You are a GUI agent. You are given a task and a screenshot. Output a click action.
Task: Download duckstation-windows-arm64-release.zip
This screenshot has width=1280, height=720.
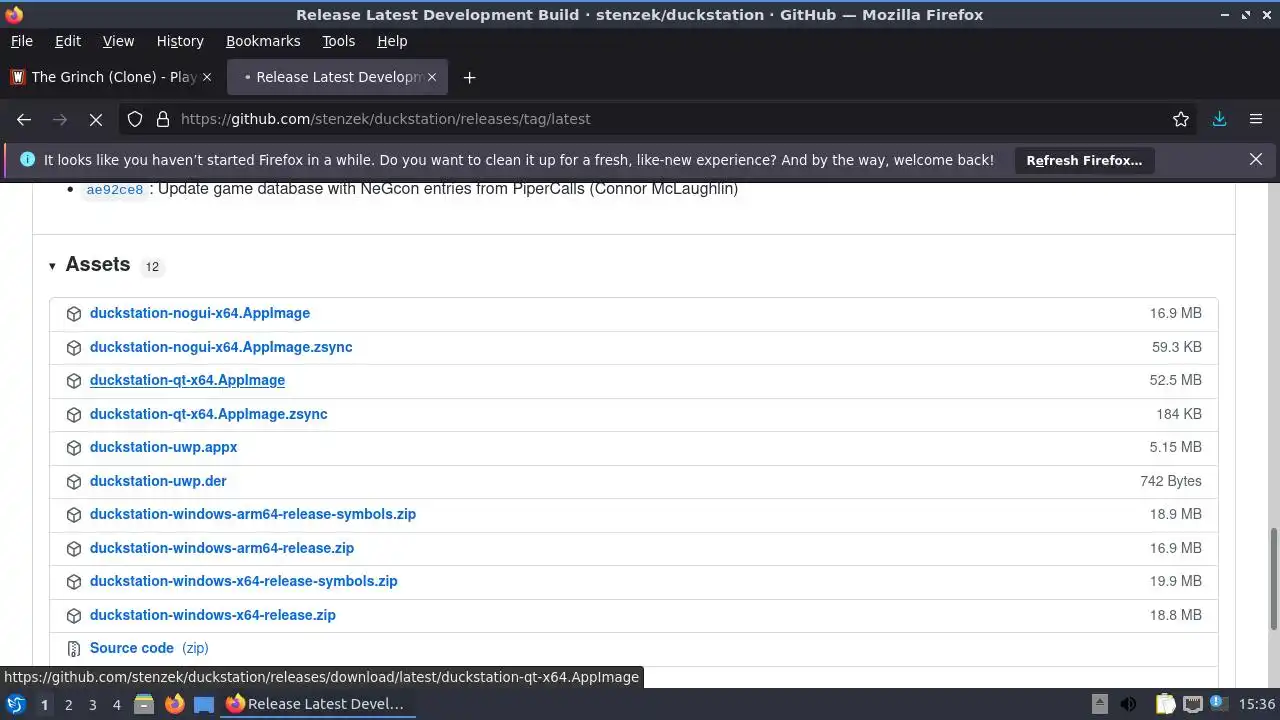click(222, 548)
